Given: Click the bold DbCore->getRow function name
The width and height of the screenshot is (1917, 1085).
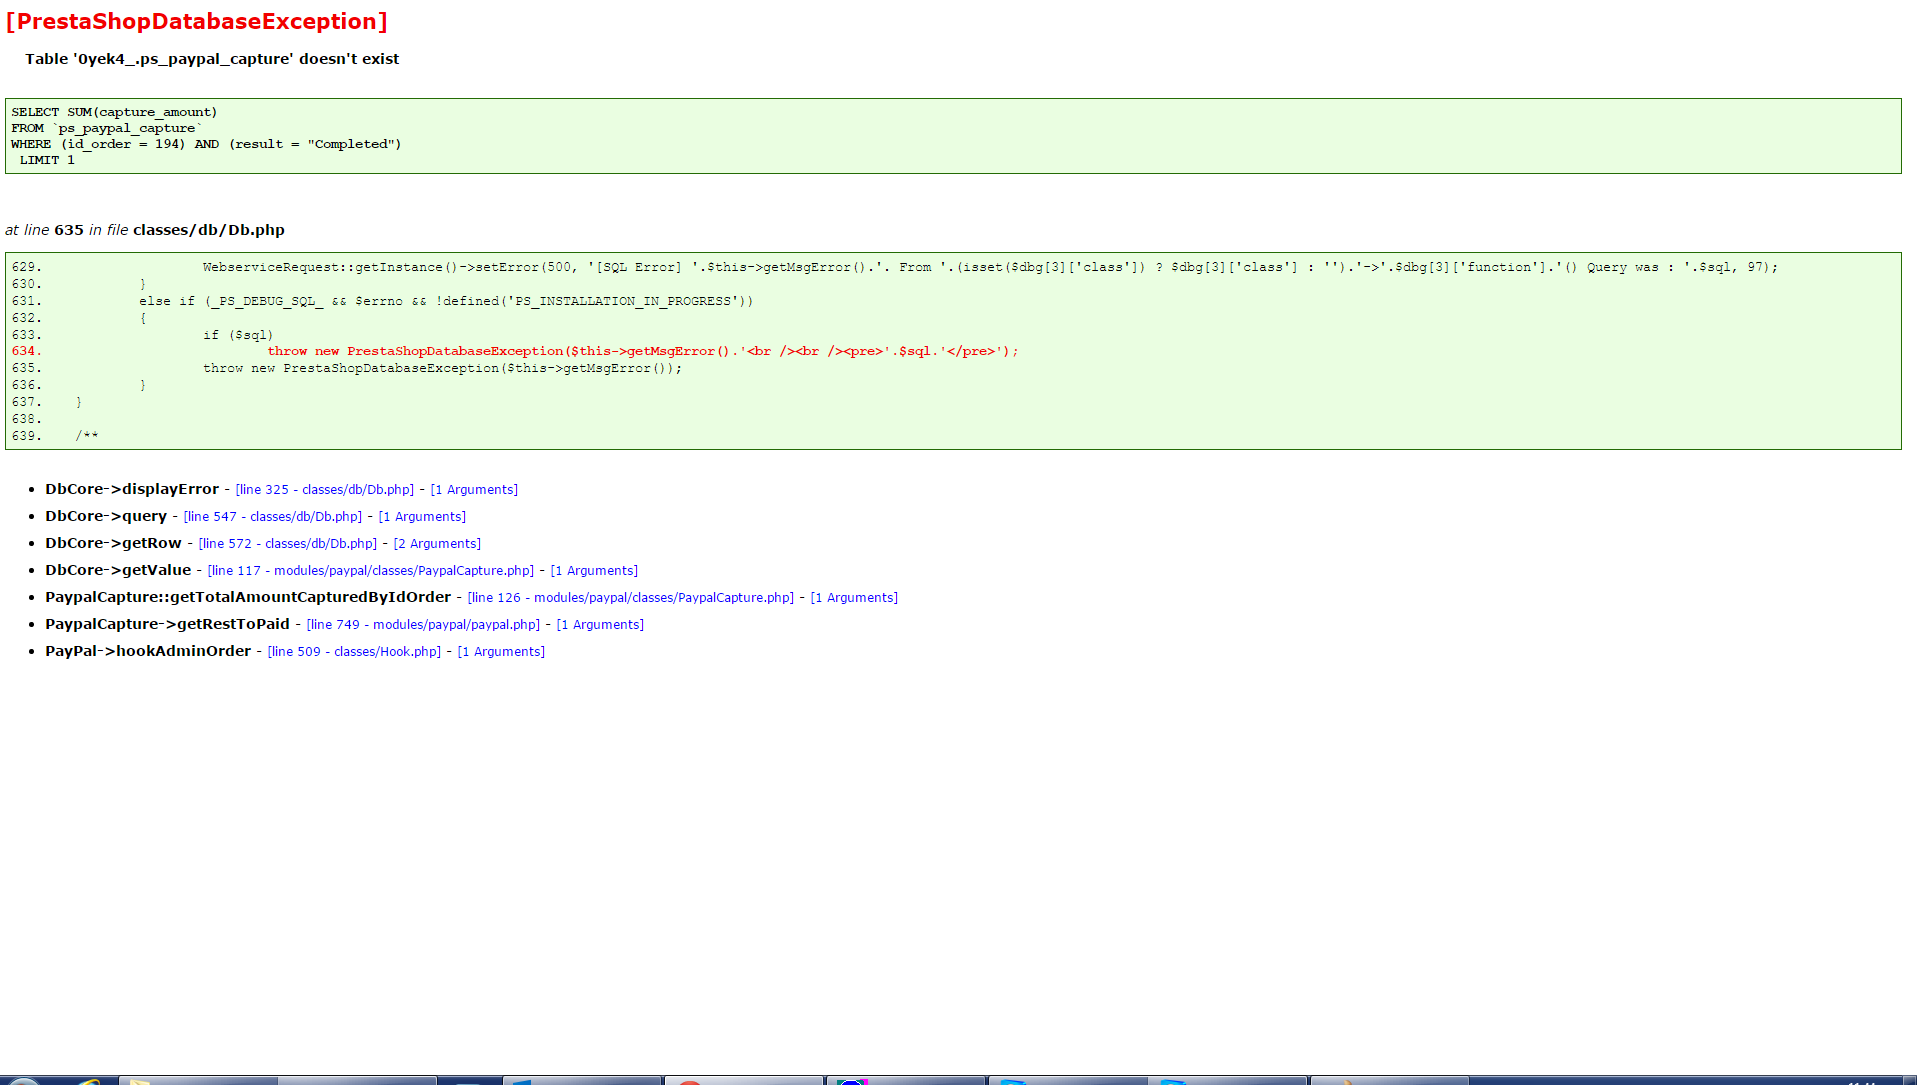Looking at the screenshot, I should [113, 543].
